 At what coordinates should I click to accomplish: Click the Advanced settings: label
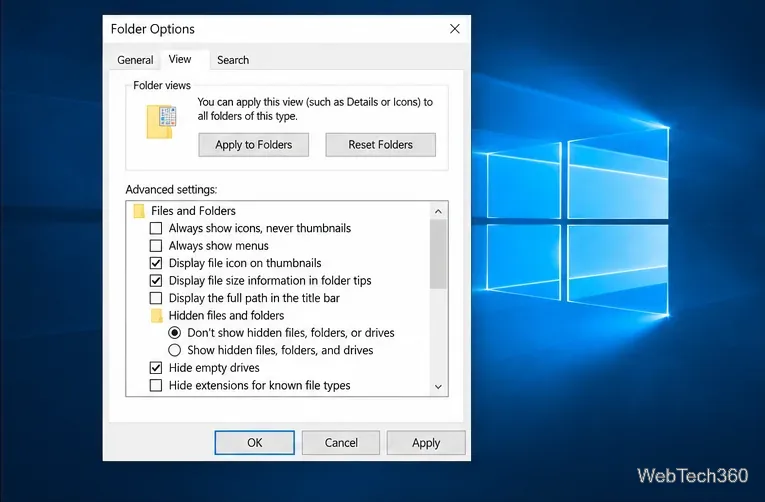(171, 189)
